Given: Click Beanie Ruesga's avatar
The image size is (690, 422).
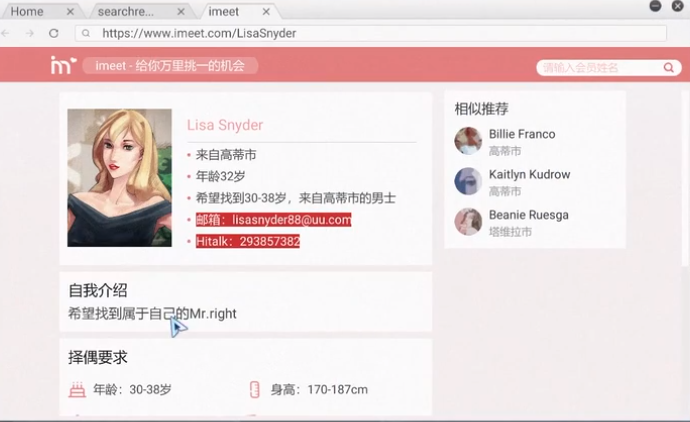Looking at the screenshot, I should (x=468, y=221).
